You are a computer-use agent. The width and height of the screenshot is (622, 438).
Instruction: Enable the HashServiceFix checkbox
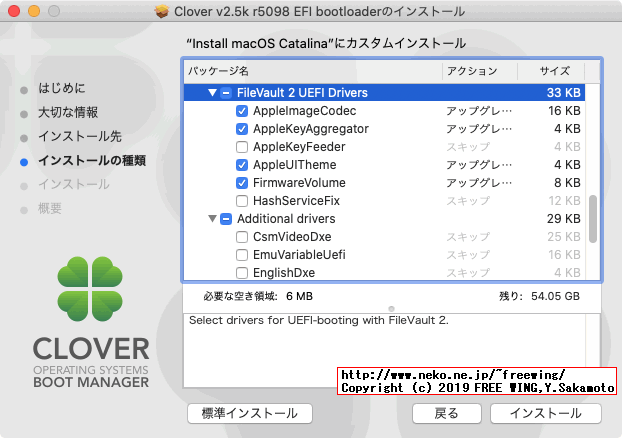point(242,201)
